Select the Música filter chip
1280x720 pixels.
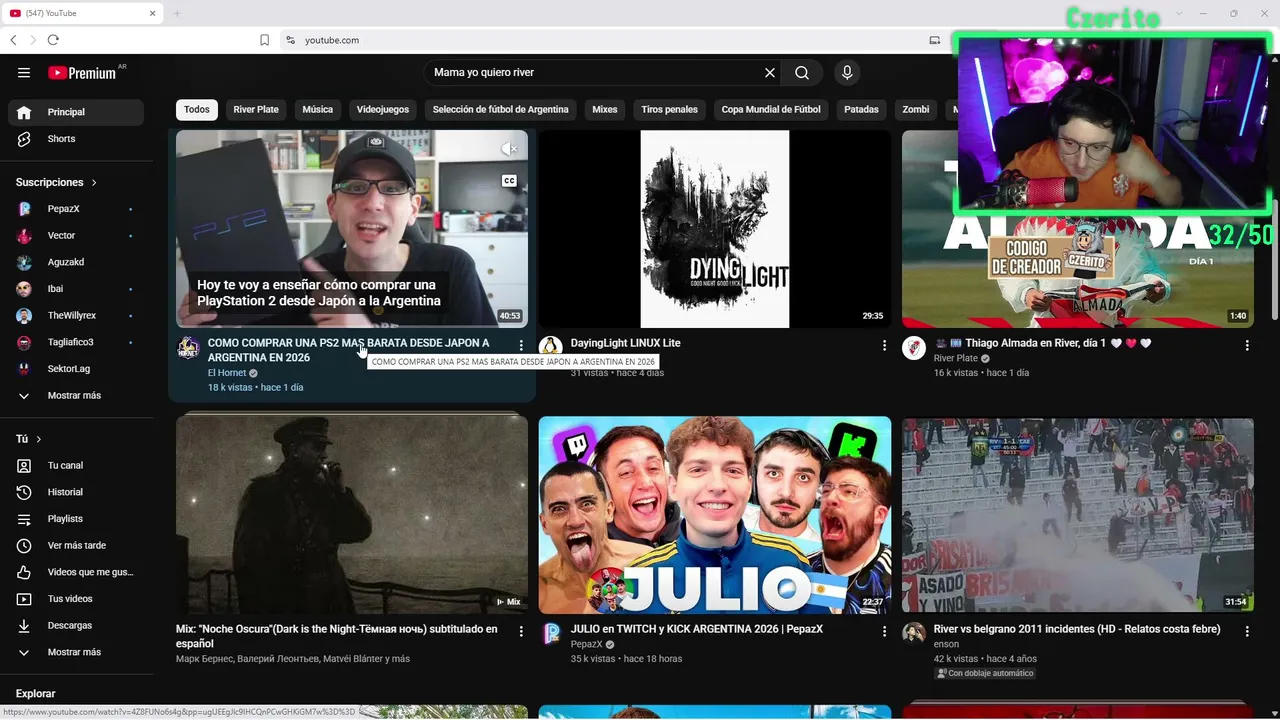click(317, 110)
